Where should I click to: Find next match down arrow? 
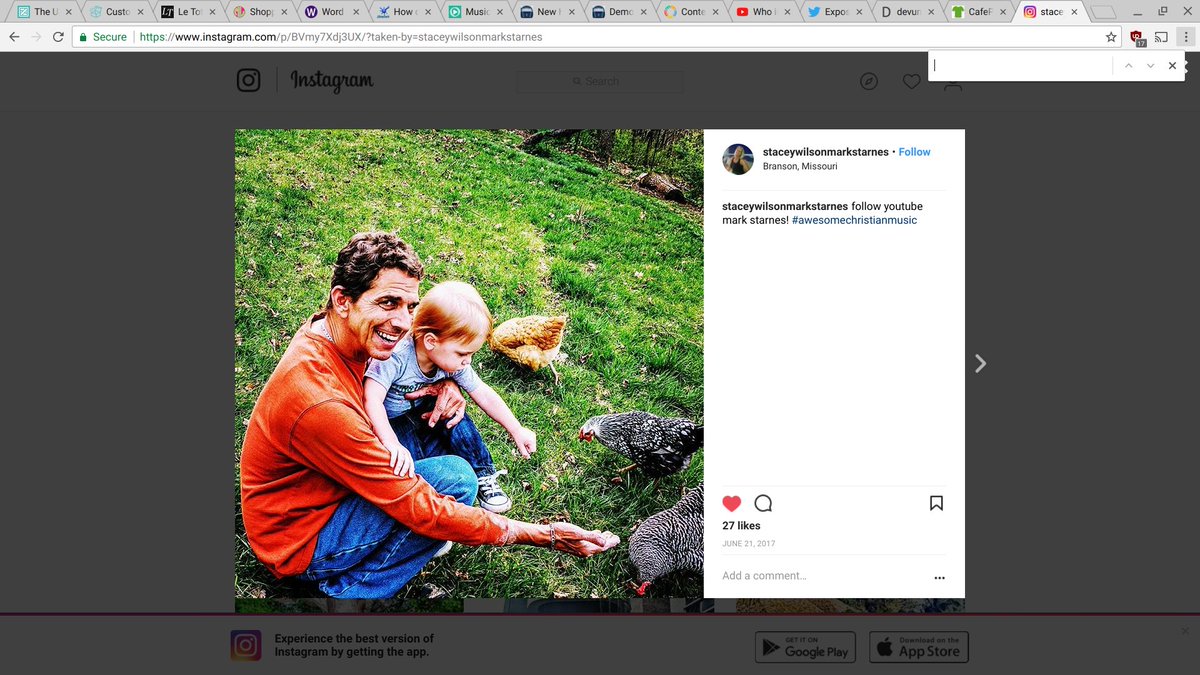click(1150, 66)
